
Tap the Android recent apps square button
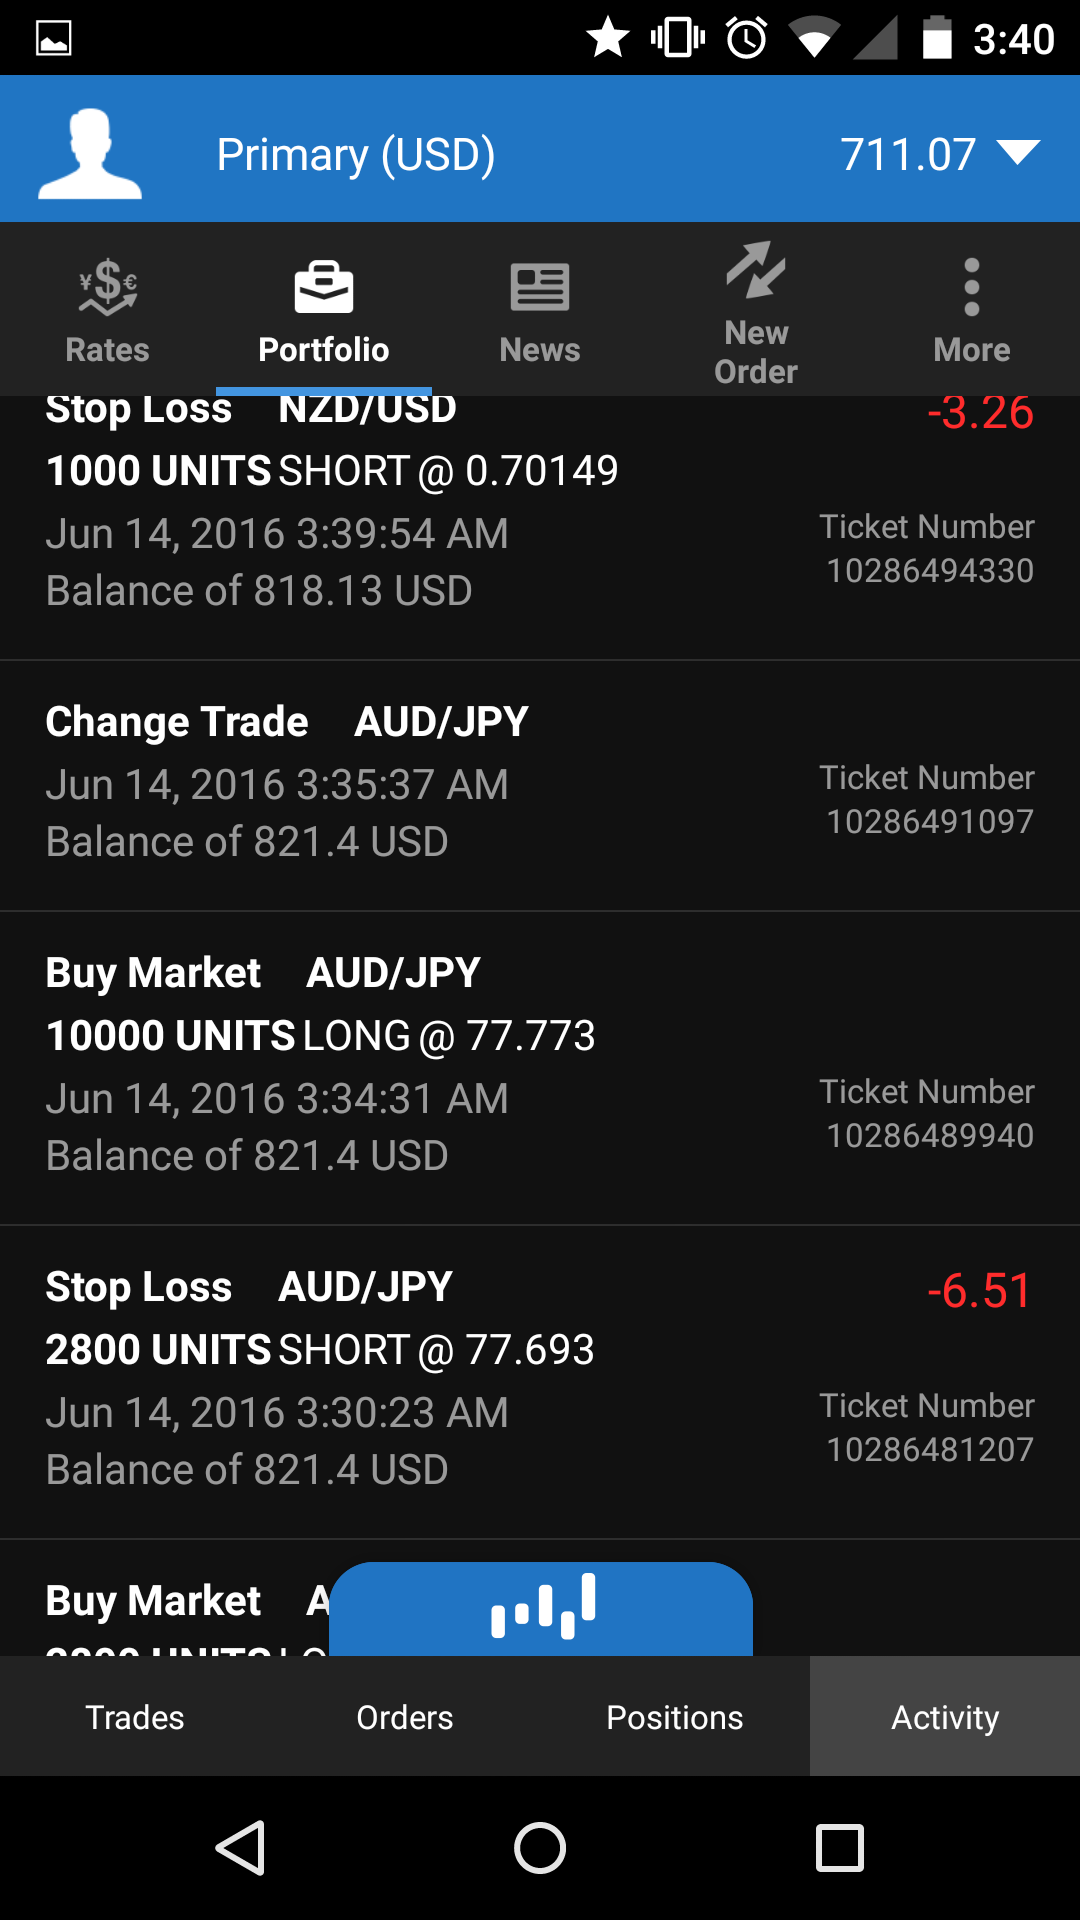pos(840,1847)
